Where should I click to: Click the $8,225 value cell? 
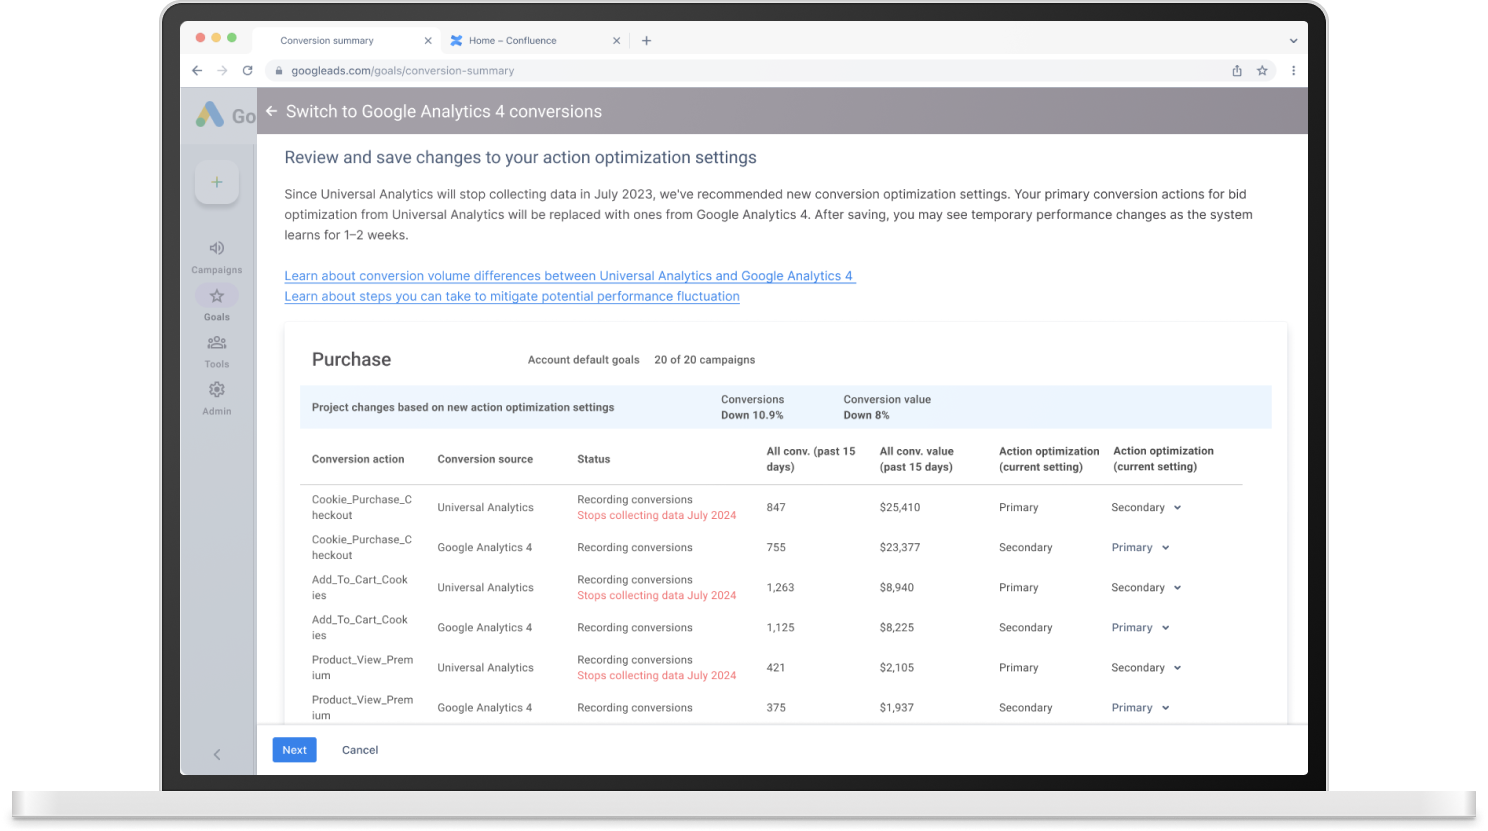pyautogui.click(x=897, y=628)
